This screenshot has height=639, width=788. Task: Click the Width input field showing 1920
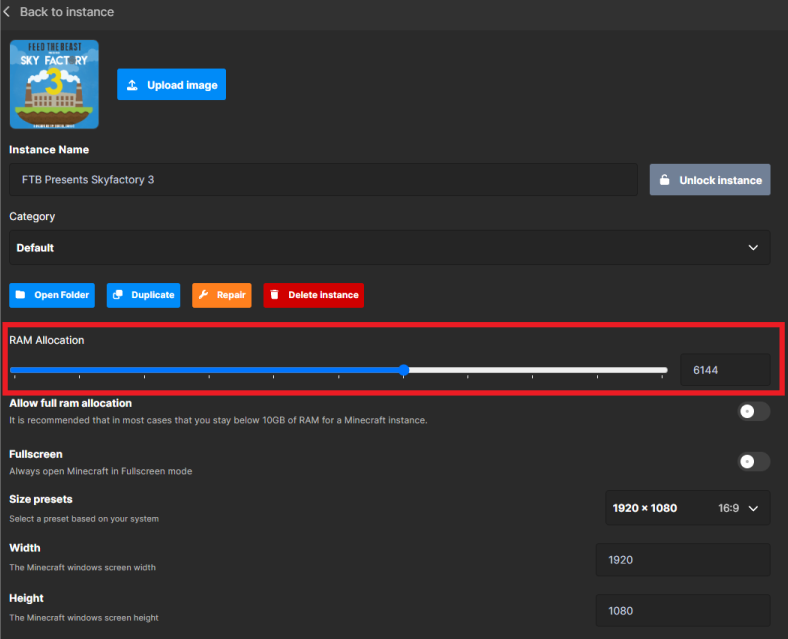682,560
